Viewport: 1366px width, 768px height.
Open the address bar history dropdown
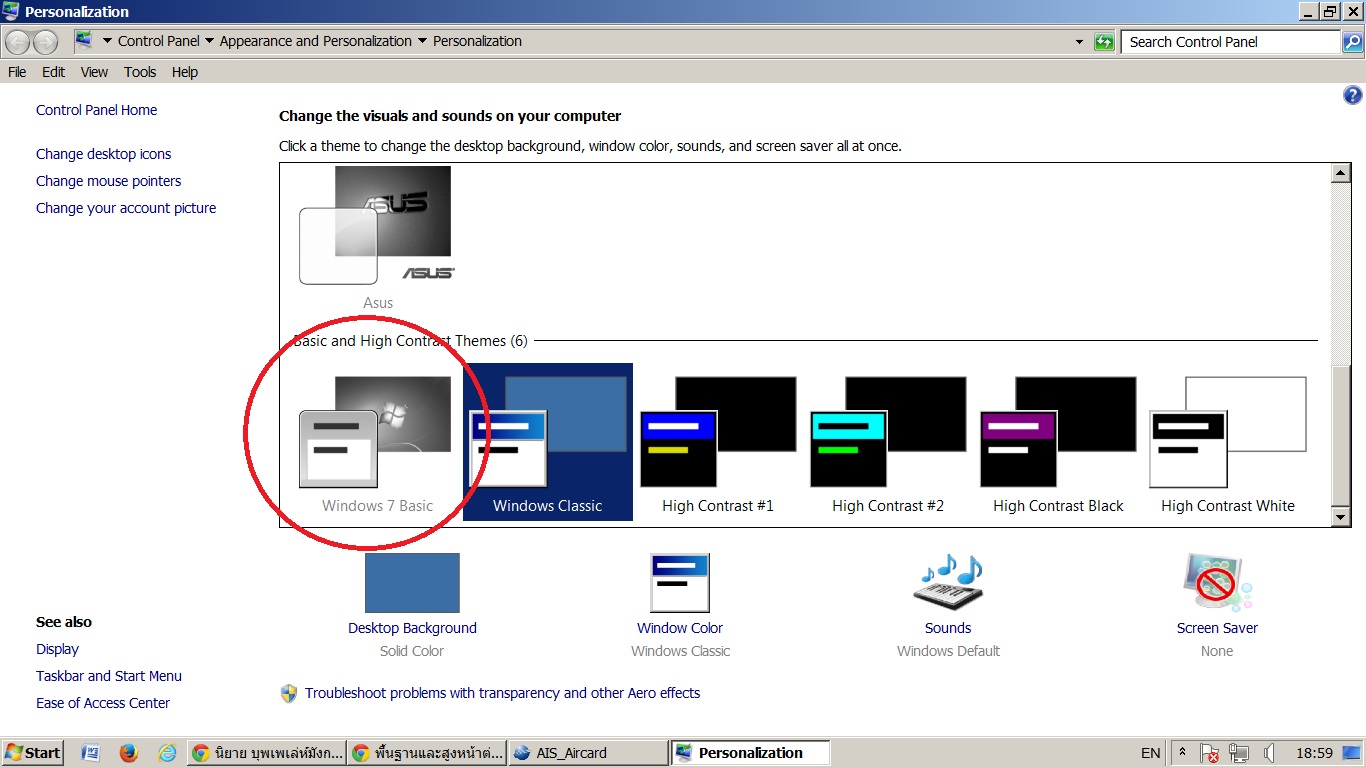(x=1079, y=42)
